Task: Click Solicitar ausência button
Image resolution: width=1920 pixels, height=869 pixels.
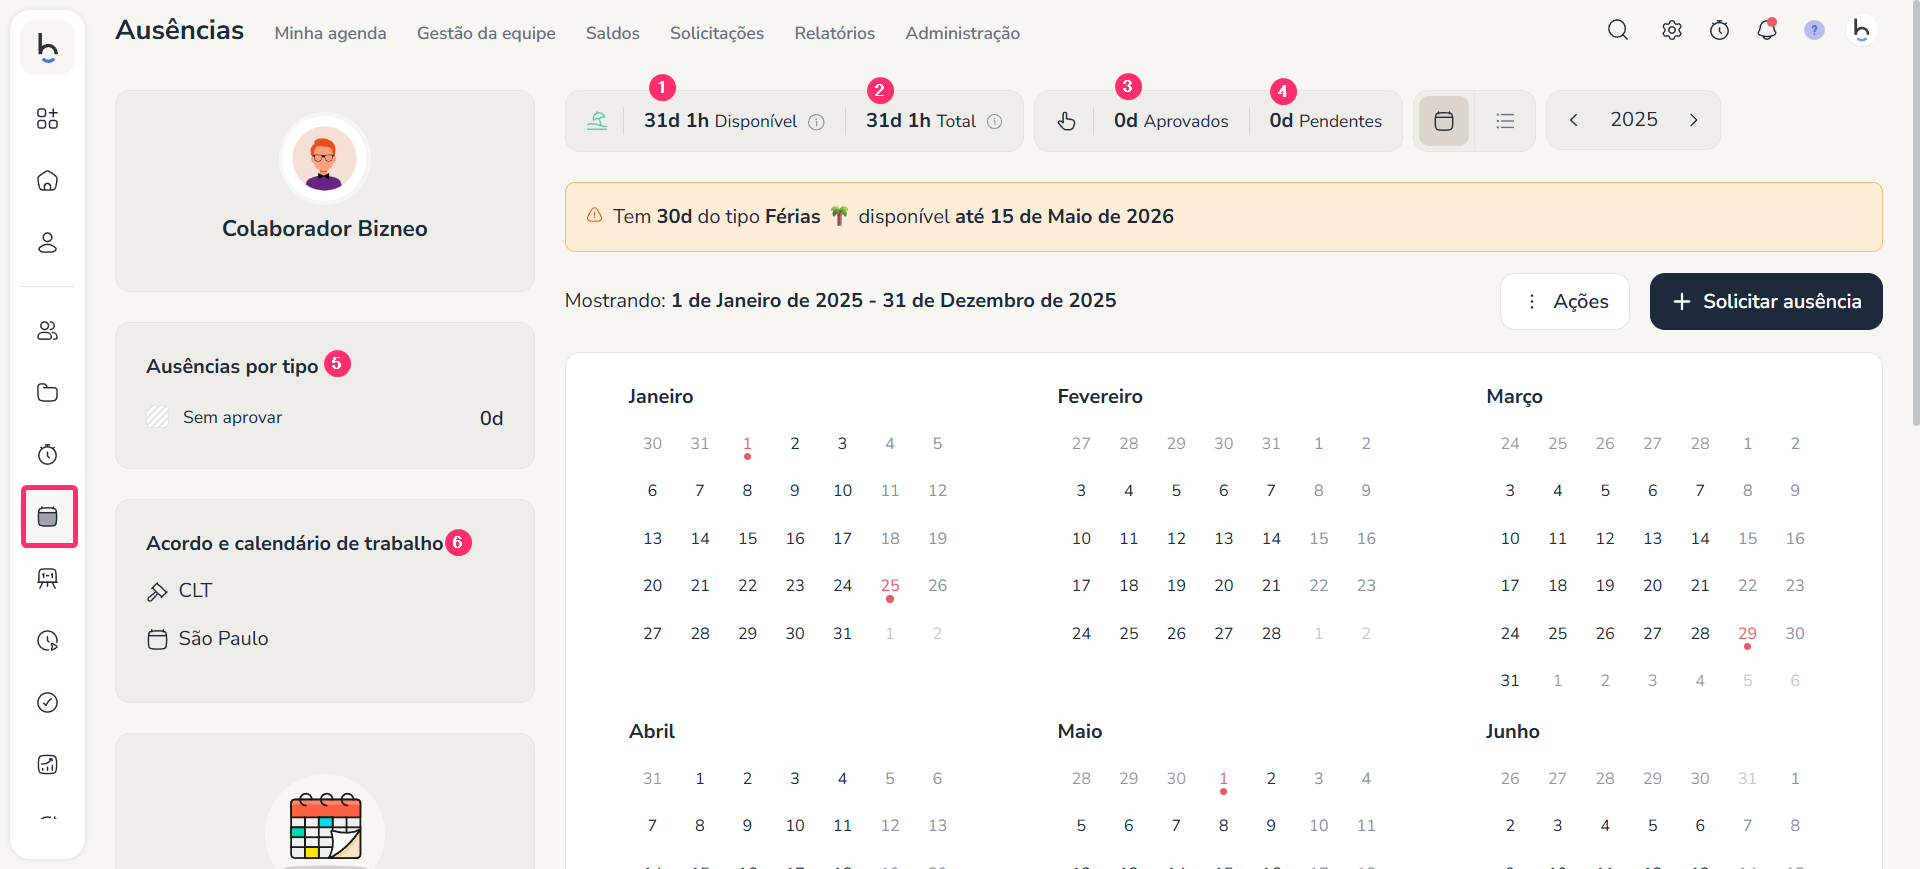Action: [x=1766, y=301]
